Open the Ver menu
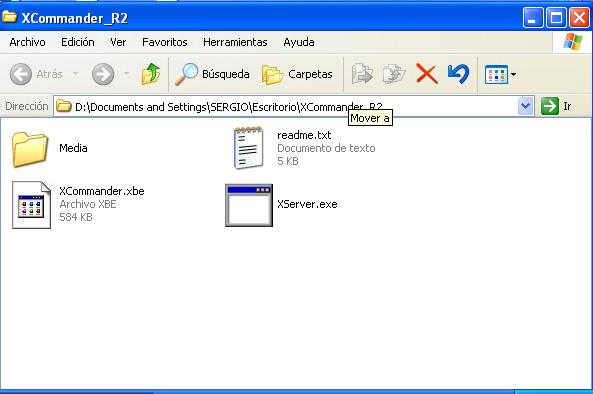Screen dimensions: 593x394 (x=118, y=42)
